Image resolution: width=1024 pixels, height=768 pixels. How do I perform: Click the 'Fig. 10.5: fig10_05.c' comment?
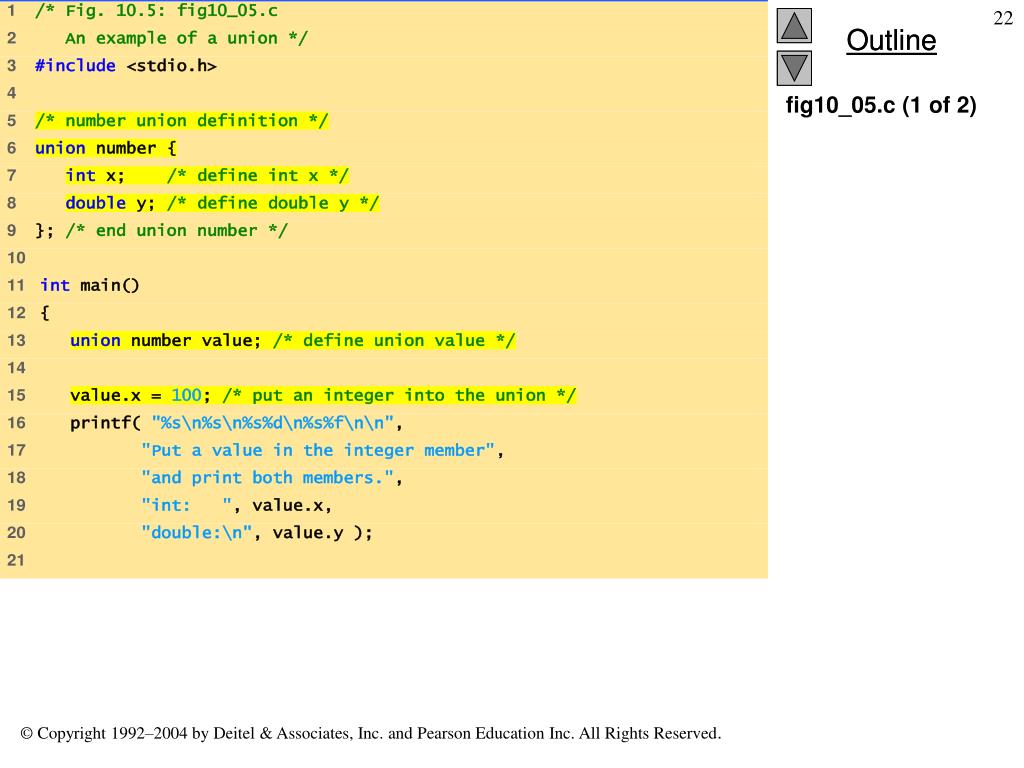pos(156,11)
